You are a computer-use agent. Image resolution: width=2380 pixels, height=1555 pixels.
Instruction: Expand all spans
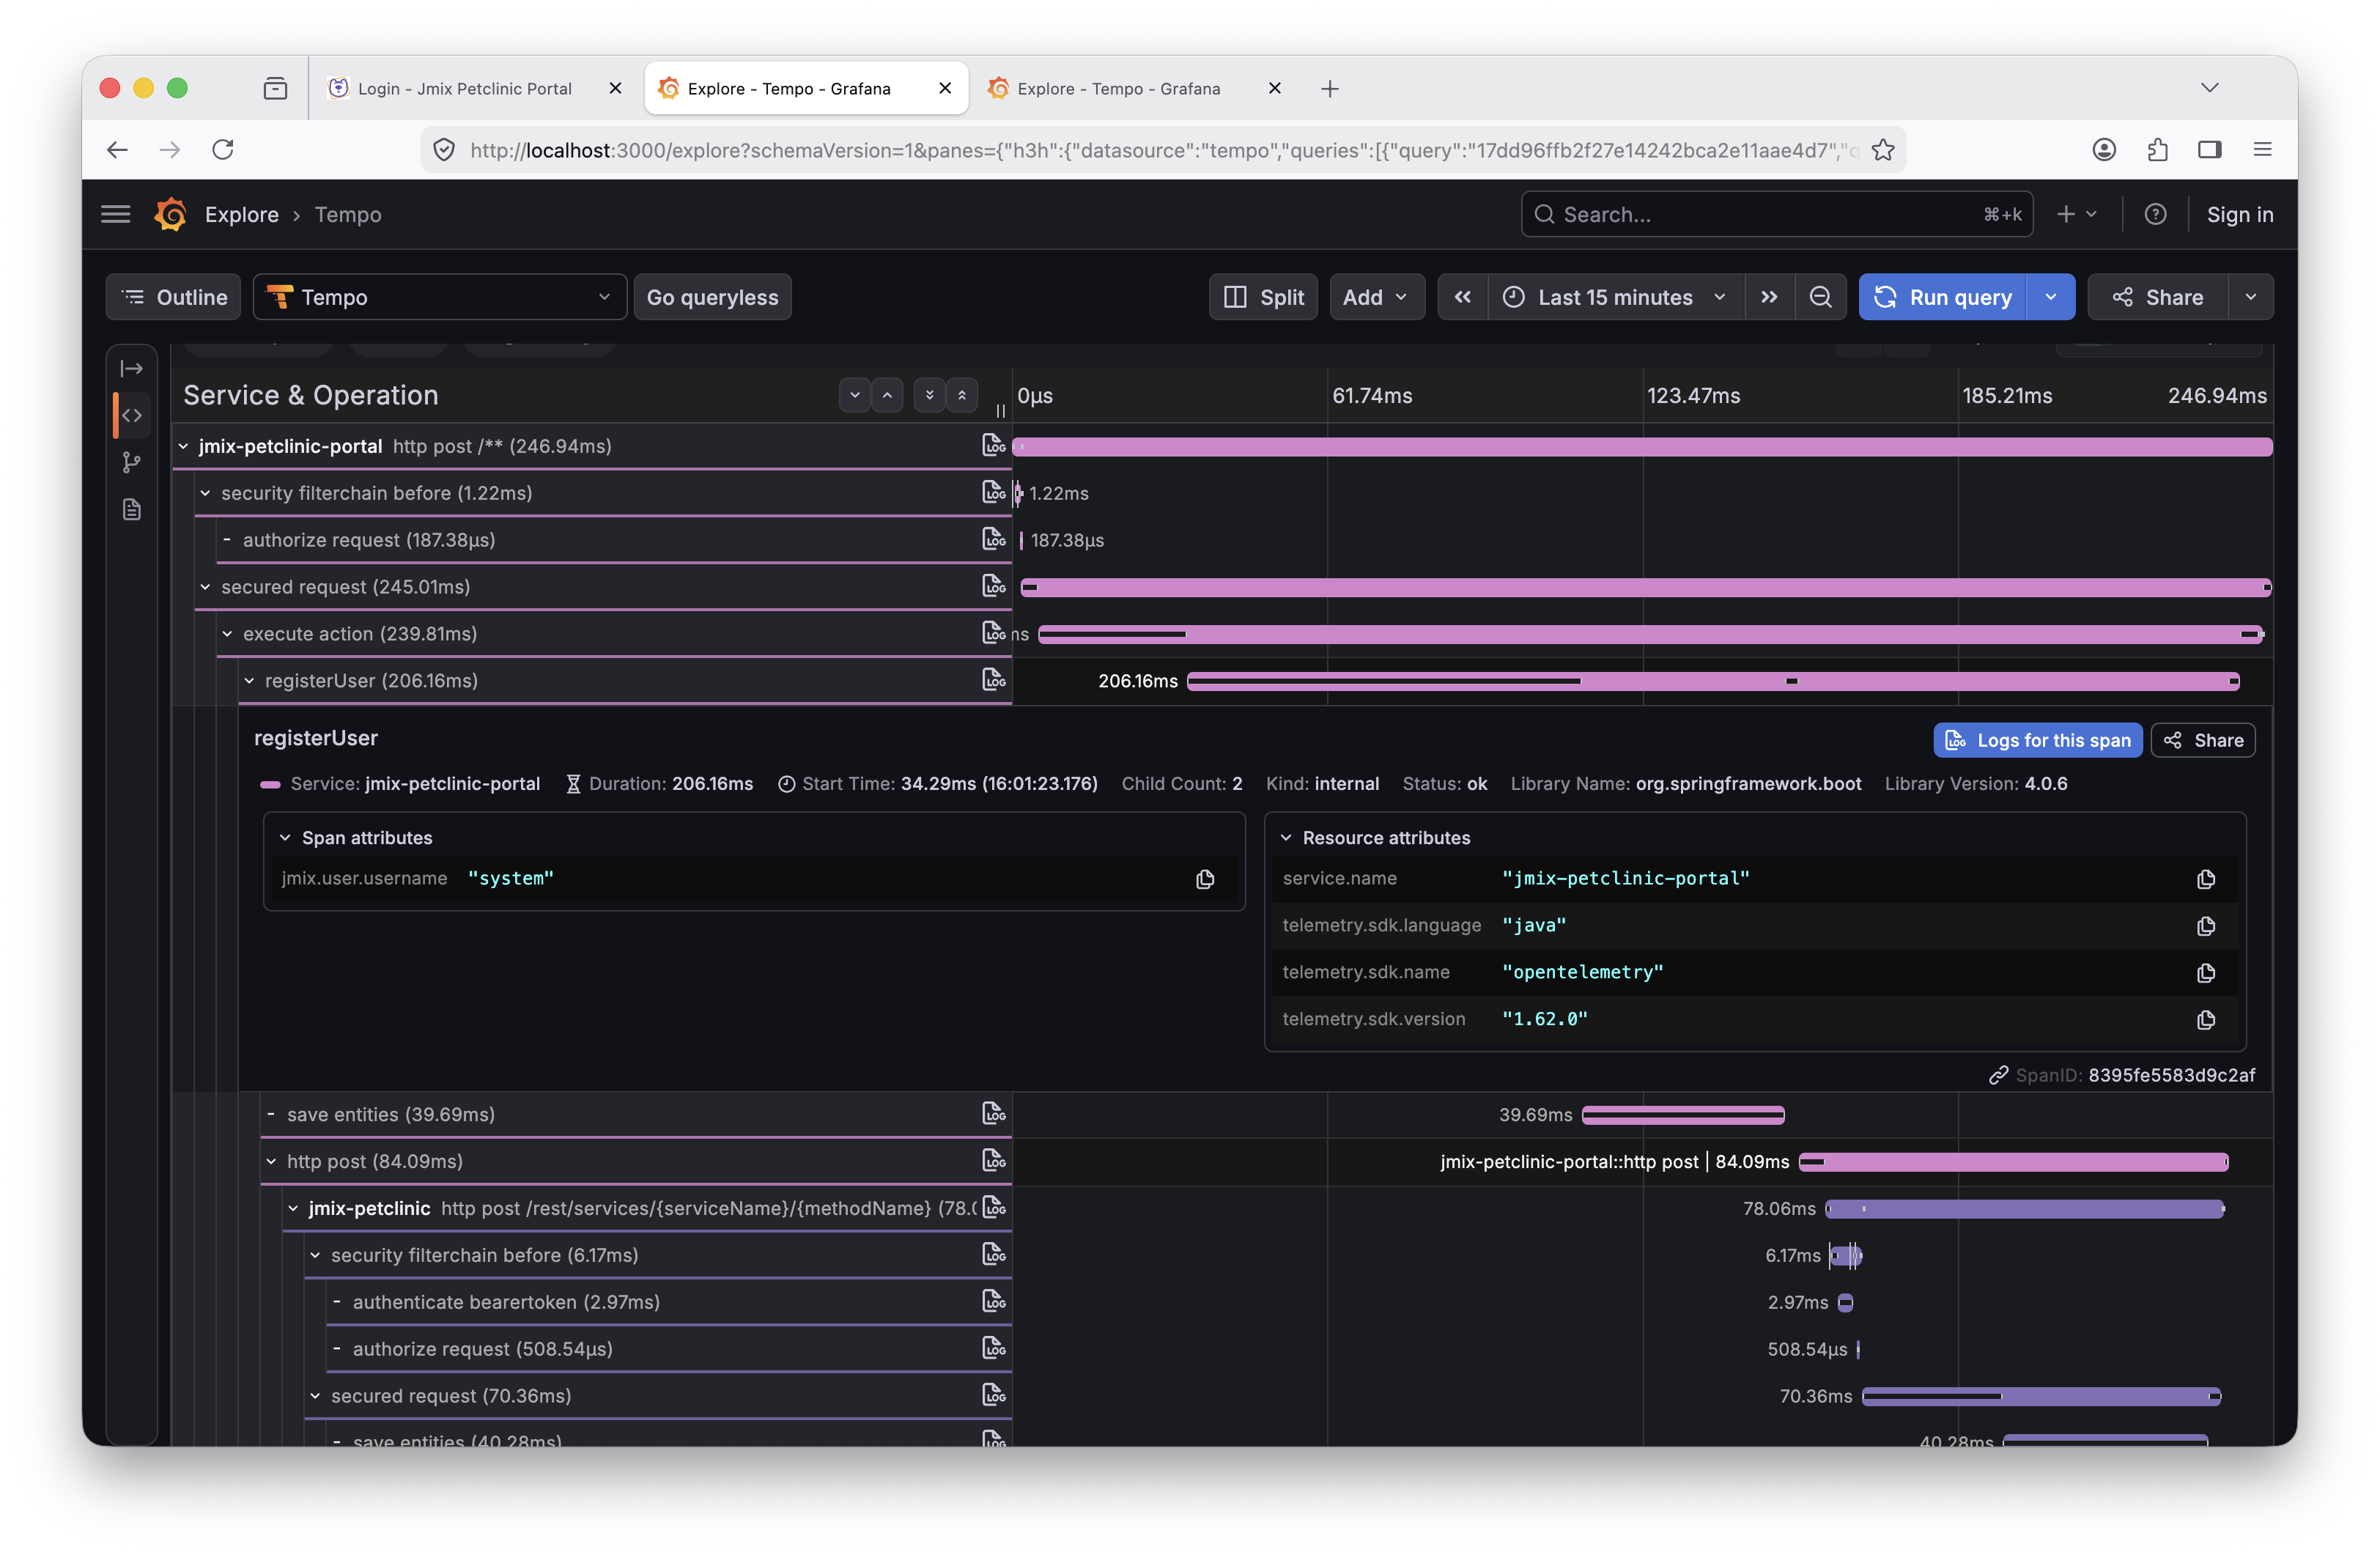929,395
